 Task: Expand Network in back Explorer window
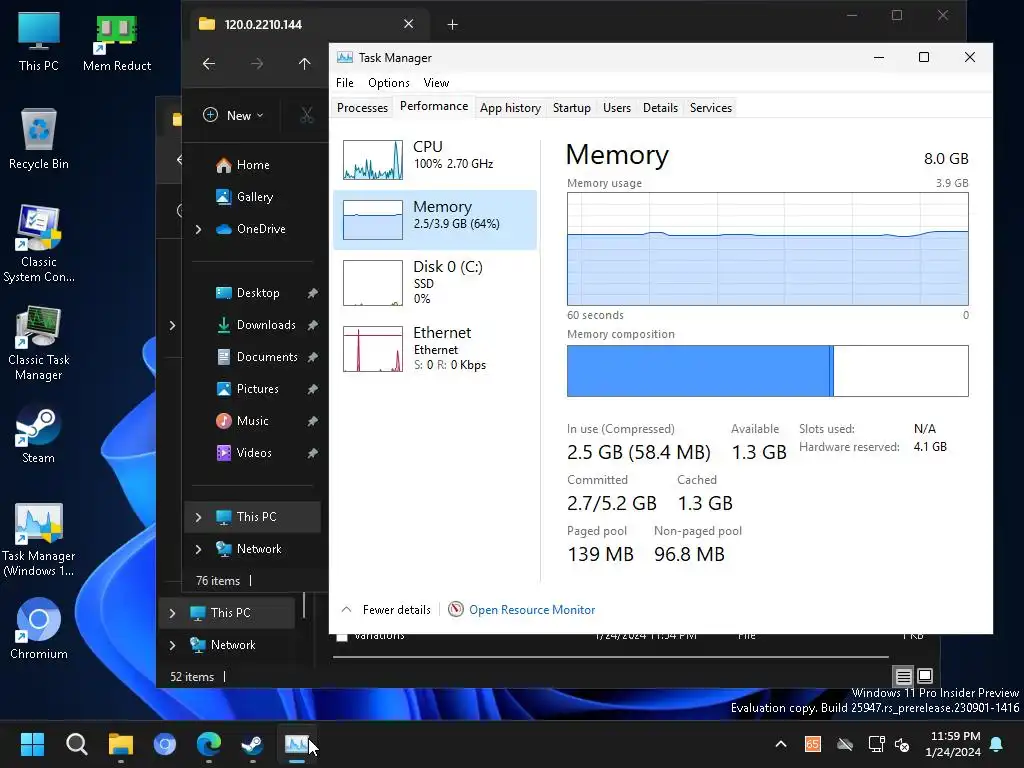point(172,645)
